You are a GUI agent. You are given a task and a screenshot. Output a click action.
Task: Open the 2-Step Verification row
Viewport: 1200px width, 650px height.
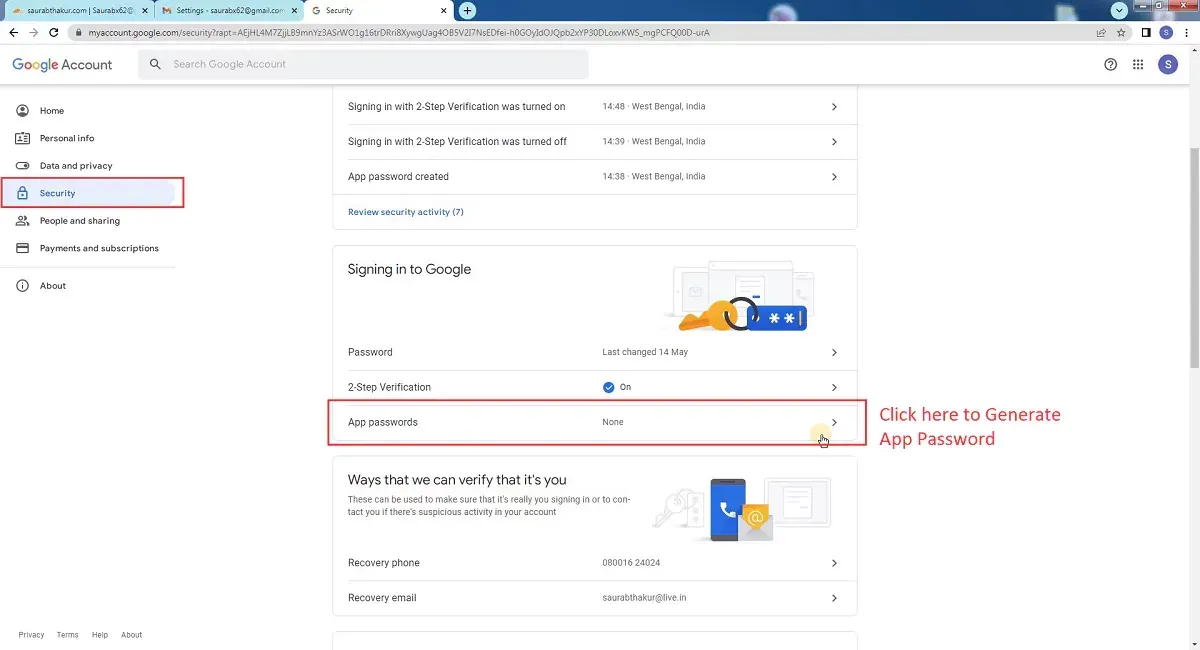(x=595, y=387)
